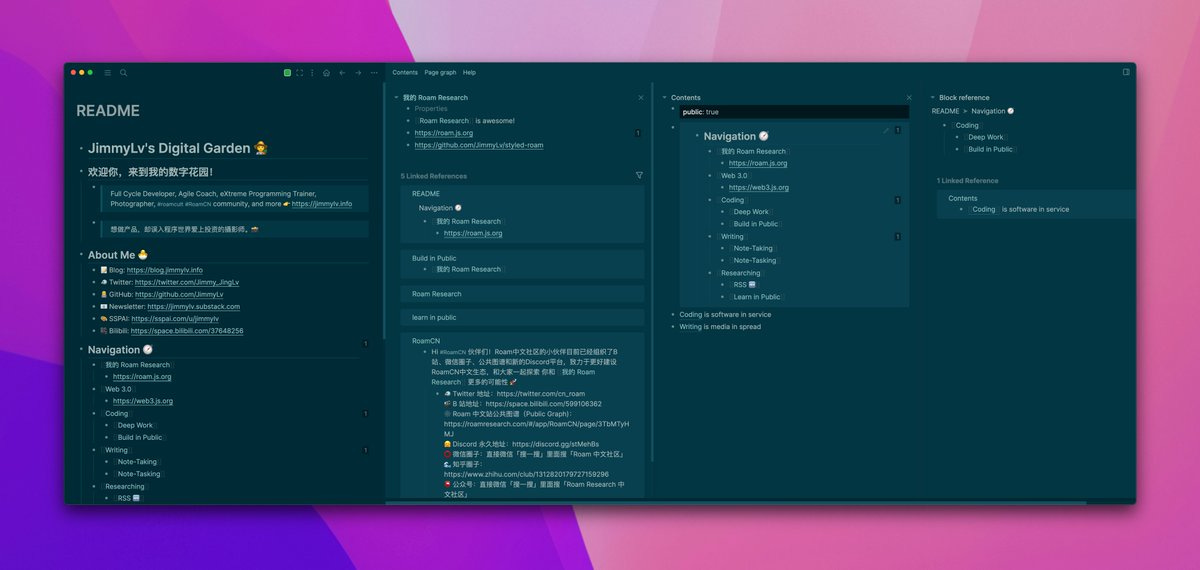Navigate forward with right arrow icon
1200x570 pixels.
(358, 73)
